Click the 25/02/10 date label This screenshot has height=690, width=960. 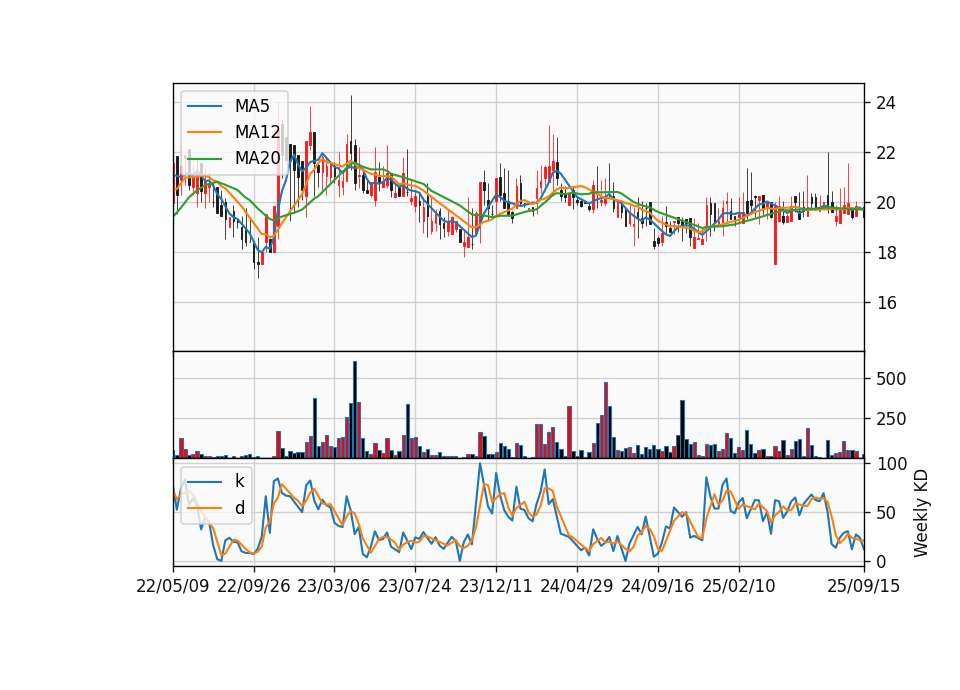point(738,586)
